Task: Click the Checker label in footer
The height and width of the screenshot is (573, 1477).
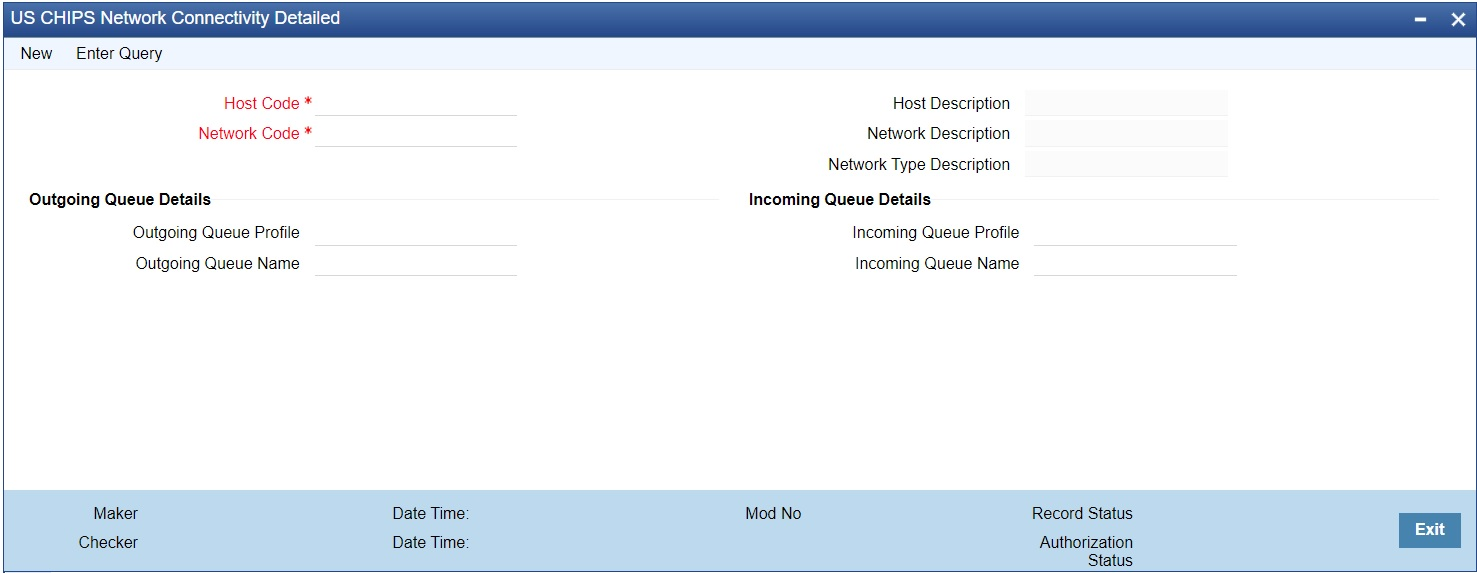Action: click(109, 542)
